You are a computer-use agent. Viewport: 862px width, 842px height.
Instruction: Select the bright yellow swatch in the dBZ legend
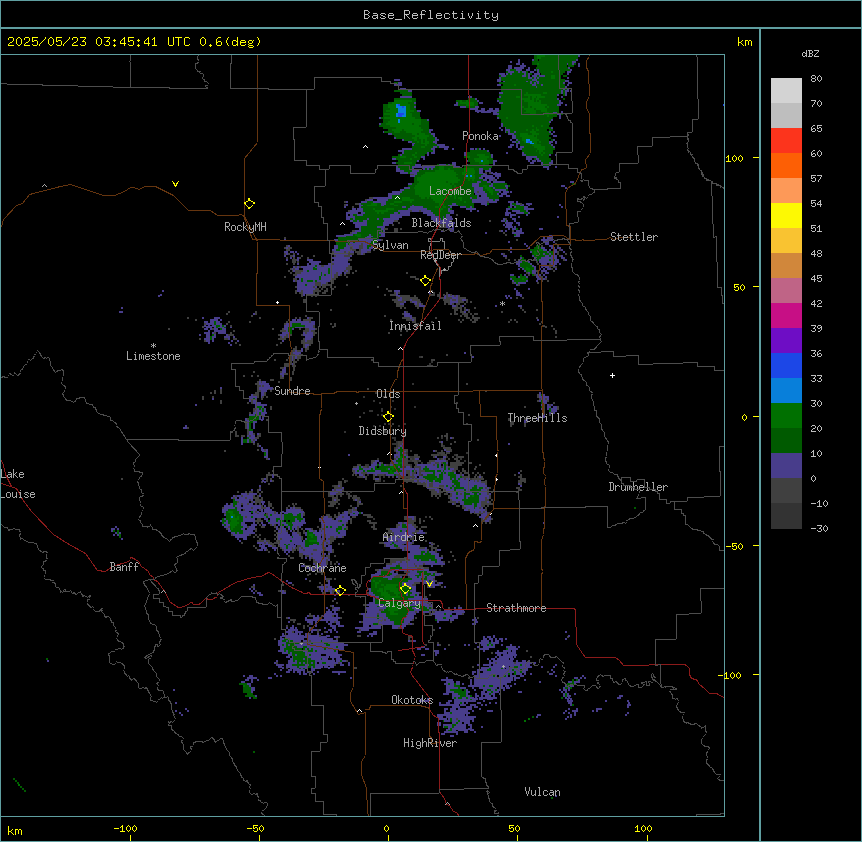[x=786, y=215]
